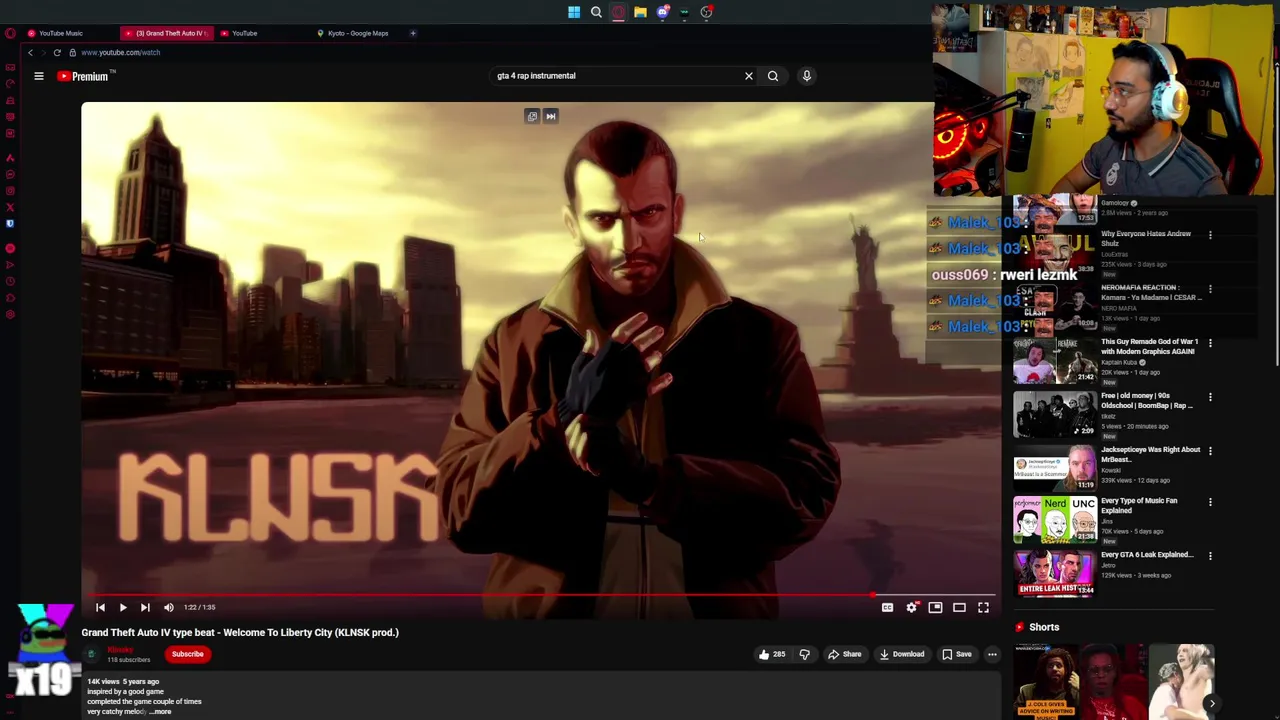This screenshot has width=1280, height=720.
Task: Open the Windows Start button
Action: pos(574,12)
